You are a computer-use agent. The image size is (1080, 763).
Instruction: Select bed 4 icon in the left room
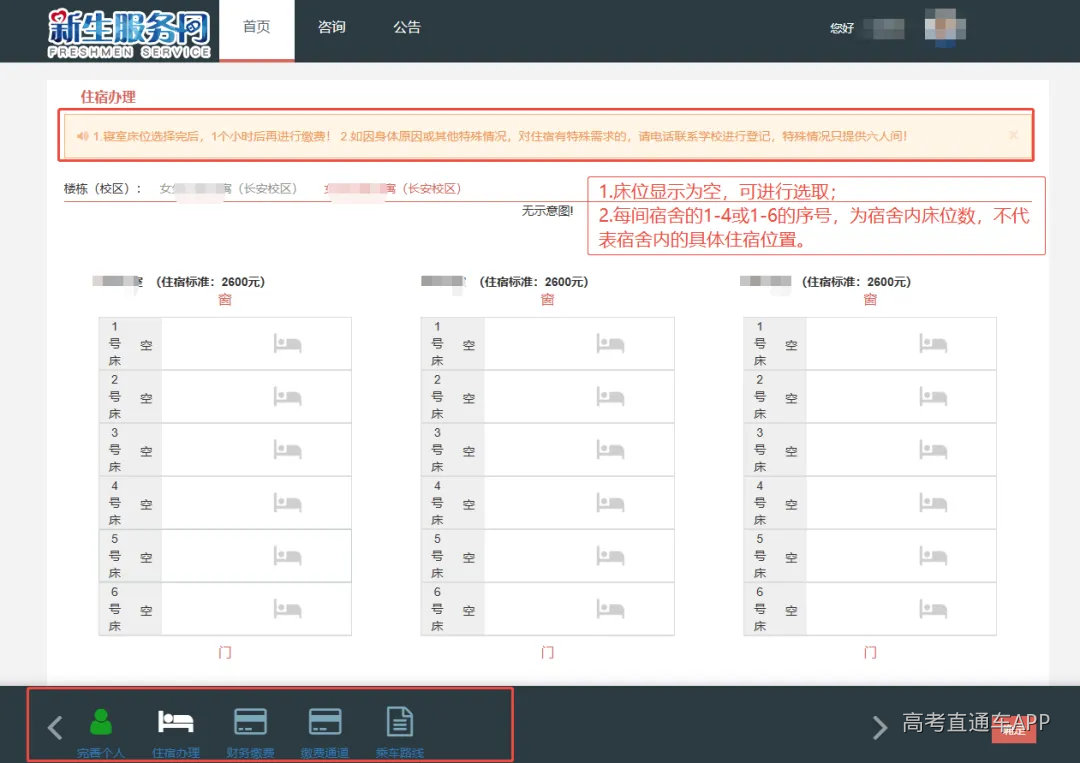coord(287,502)
